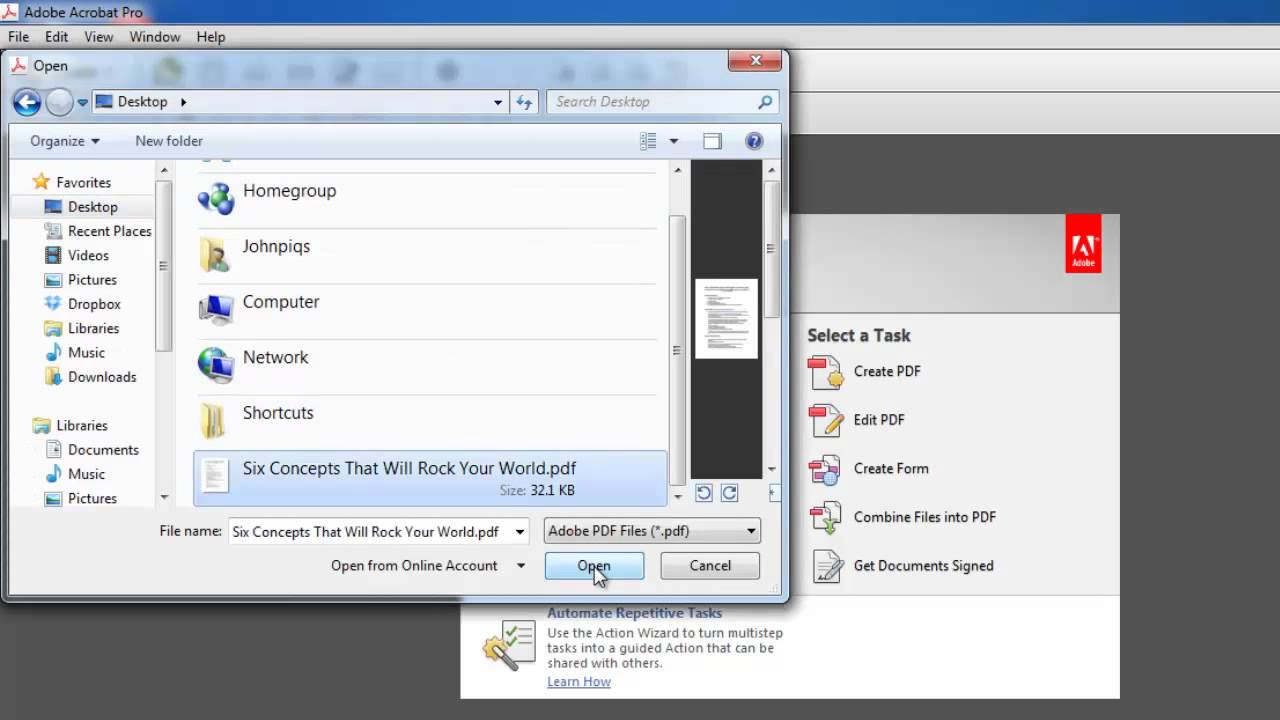Open the Adobe PDF Files type dropdown
The image size is (1280, 720).
click(652, 531)
